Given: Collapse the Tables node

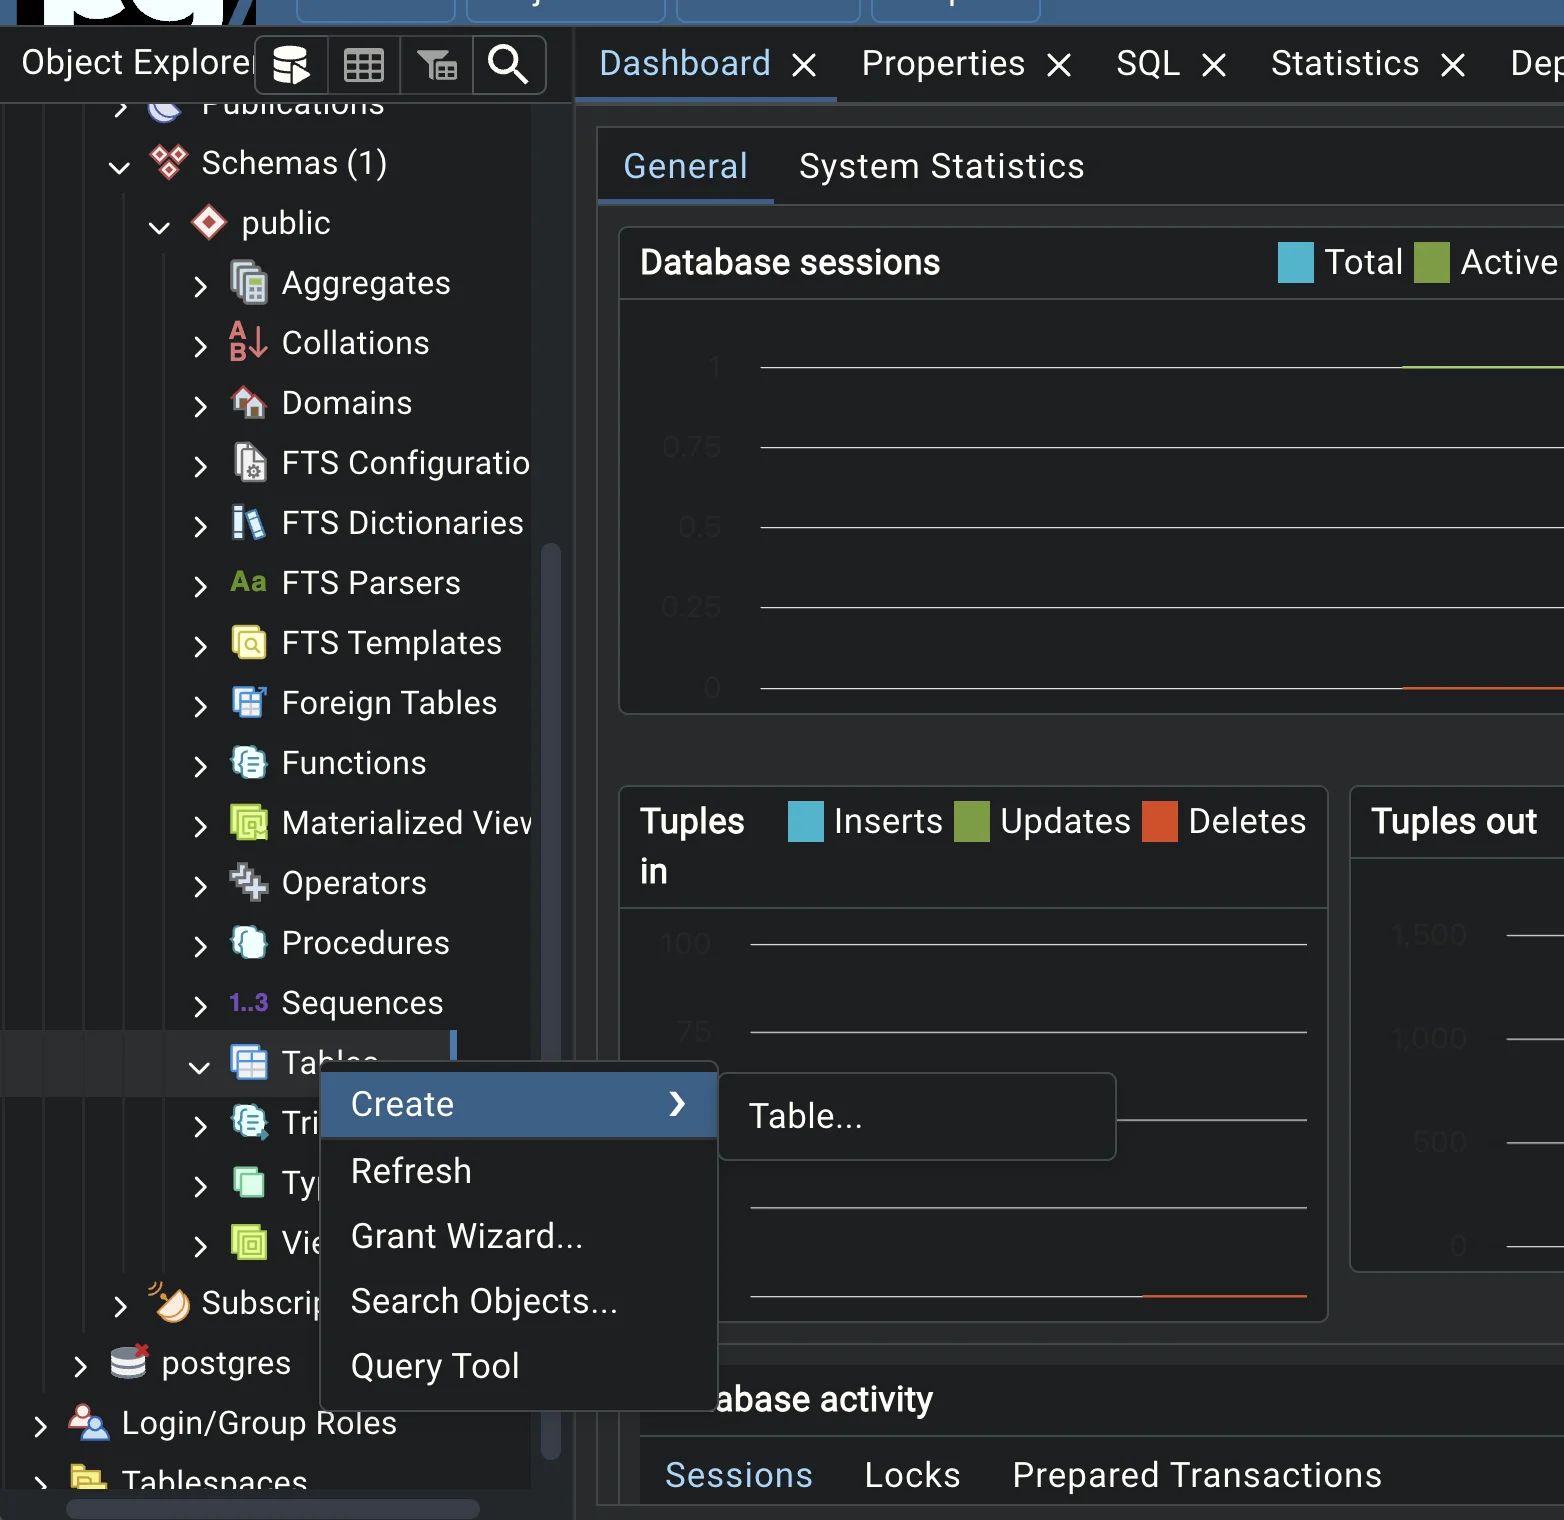Looking at the screenshot, I should coord(199,1066).
